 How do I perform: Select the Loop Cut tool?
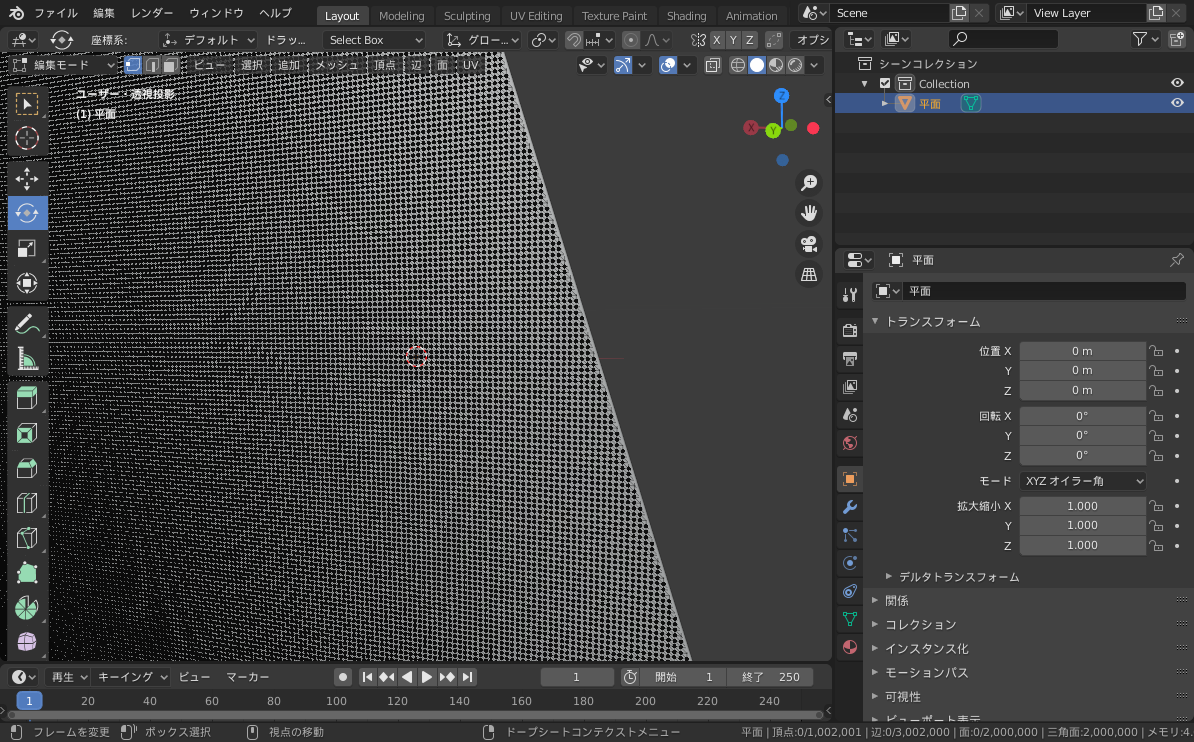[x=27, y=503]
